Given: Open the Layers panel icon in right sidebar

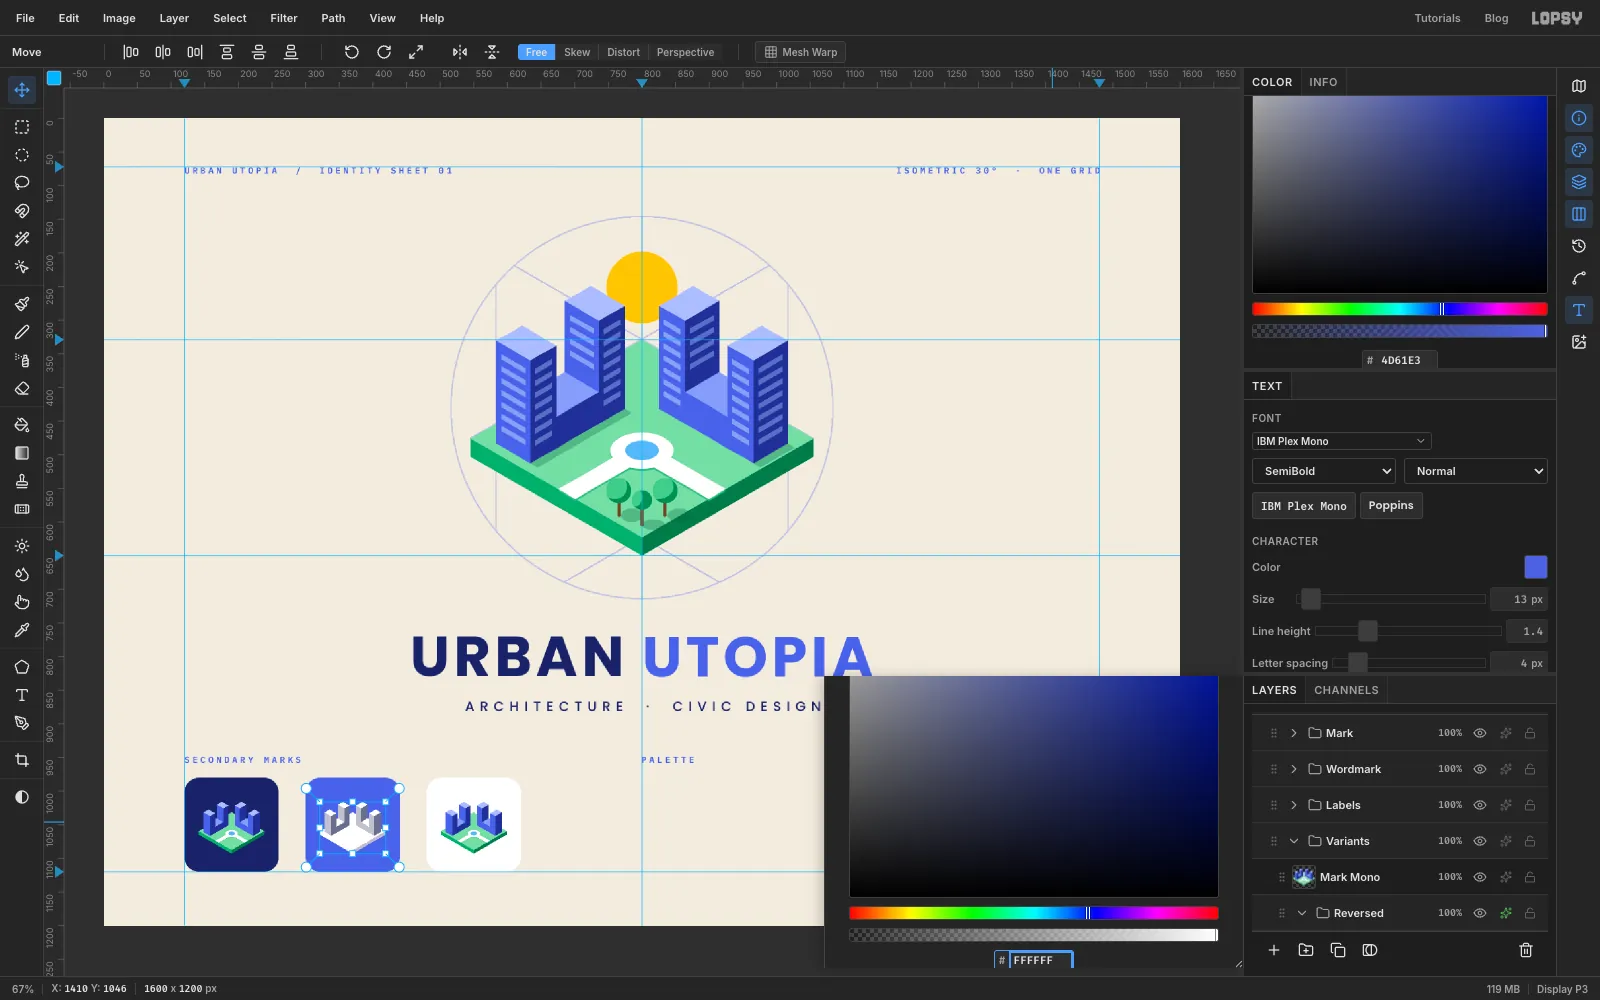Looking at the screenshot, I should tap(1579, 182).
